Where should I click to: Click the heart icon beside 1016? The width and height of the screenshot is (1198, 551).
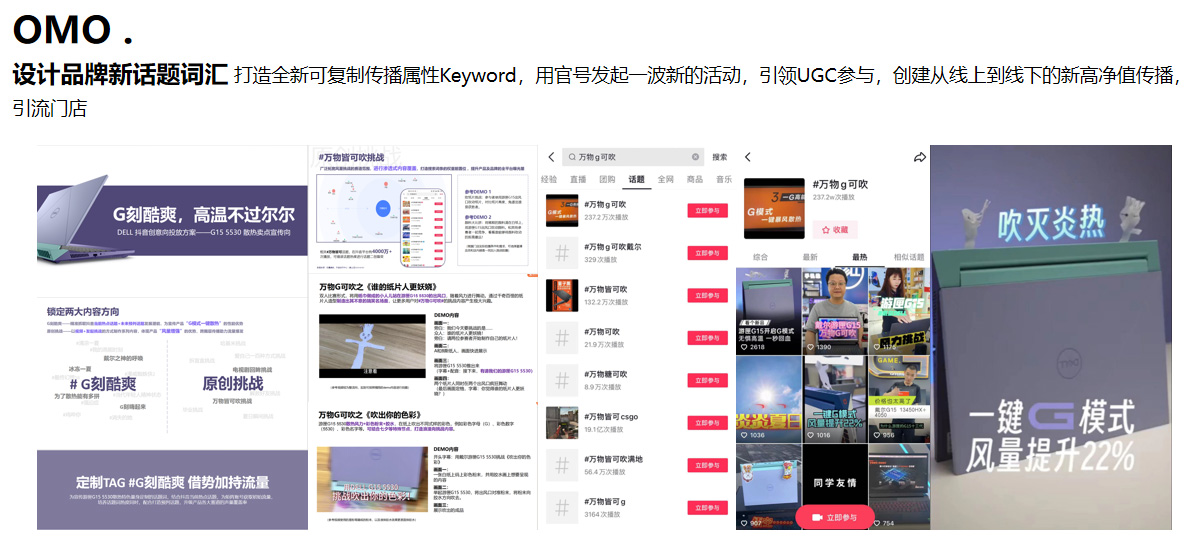pos(811,435)
